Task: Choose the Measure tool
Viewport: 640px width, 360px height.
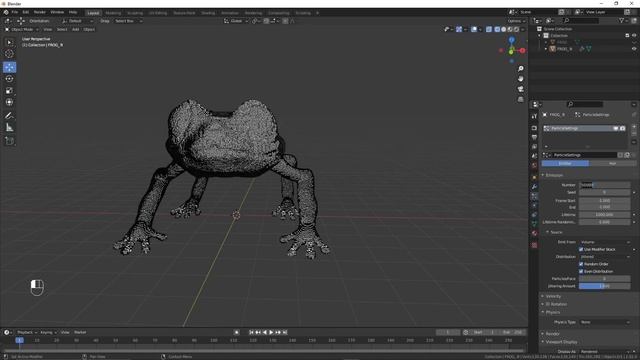Action: 9,128
